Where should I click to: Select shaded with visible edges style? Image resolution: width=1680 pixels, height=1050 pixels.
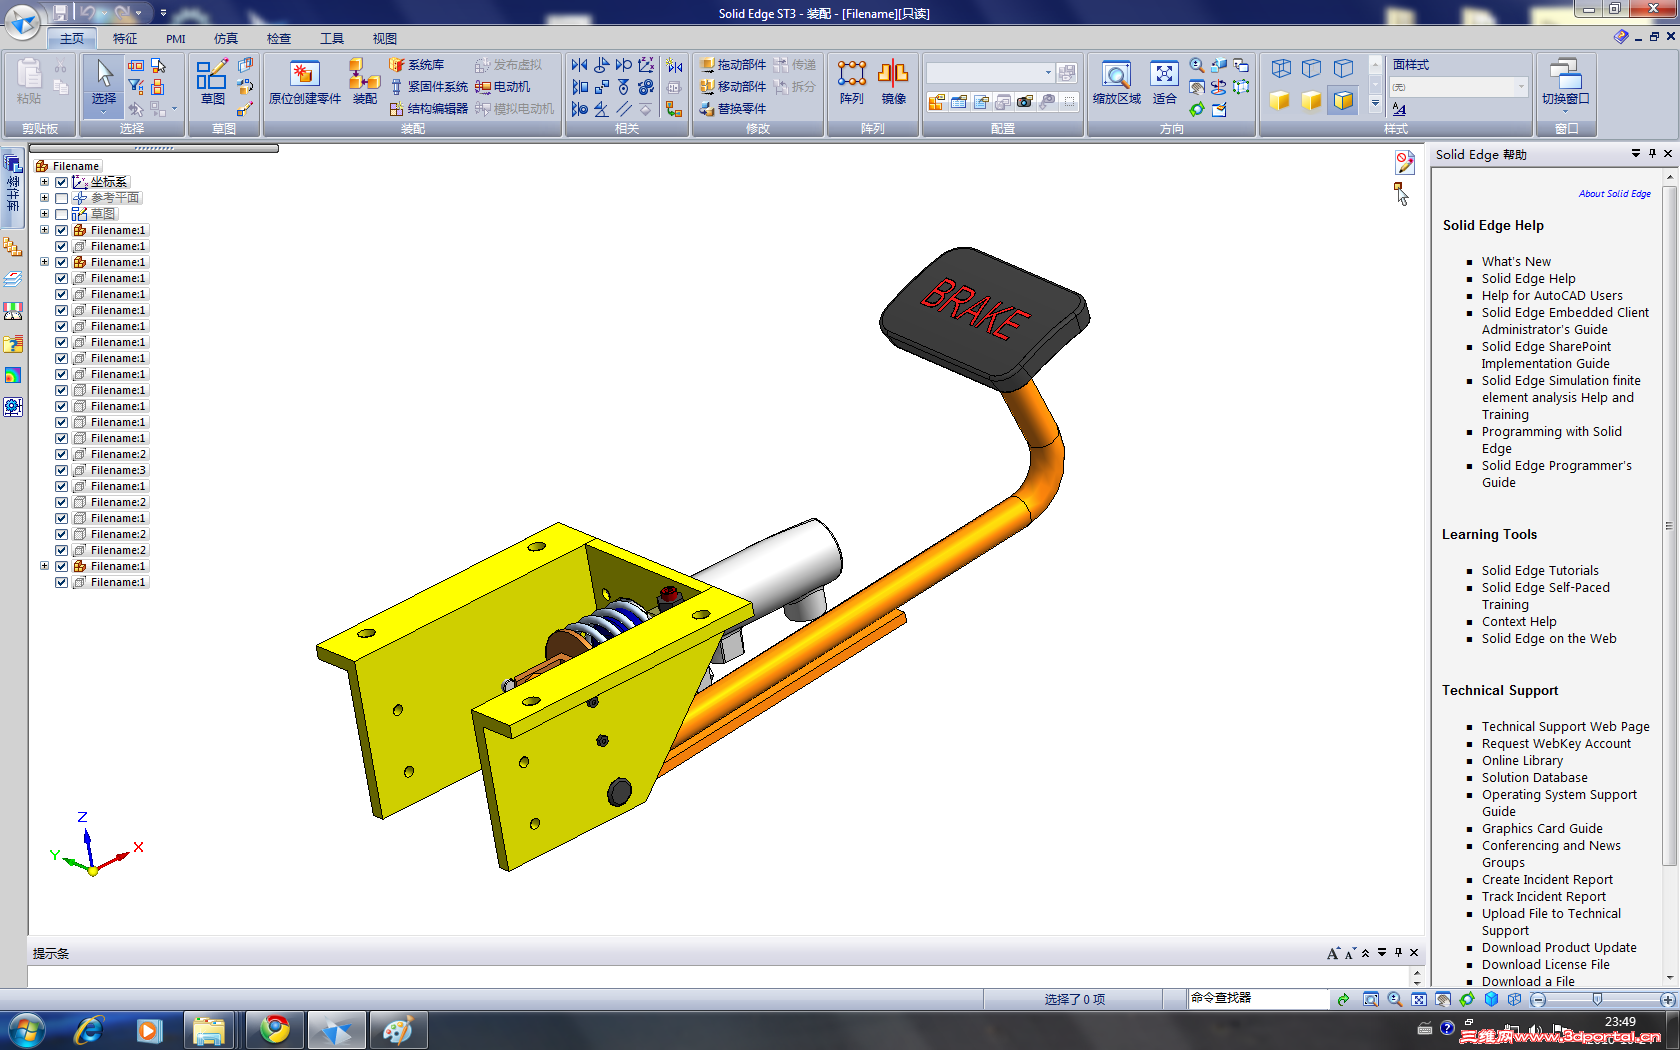pyautogui.click(x=1344, y=101)
